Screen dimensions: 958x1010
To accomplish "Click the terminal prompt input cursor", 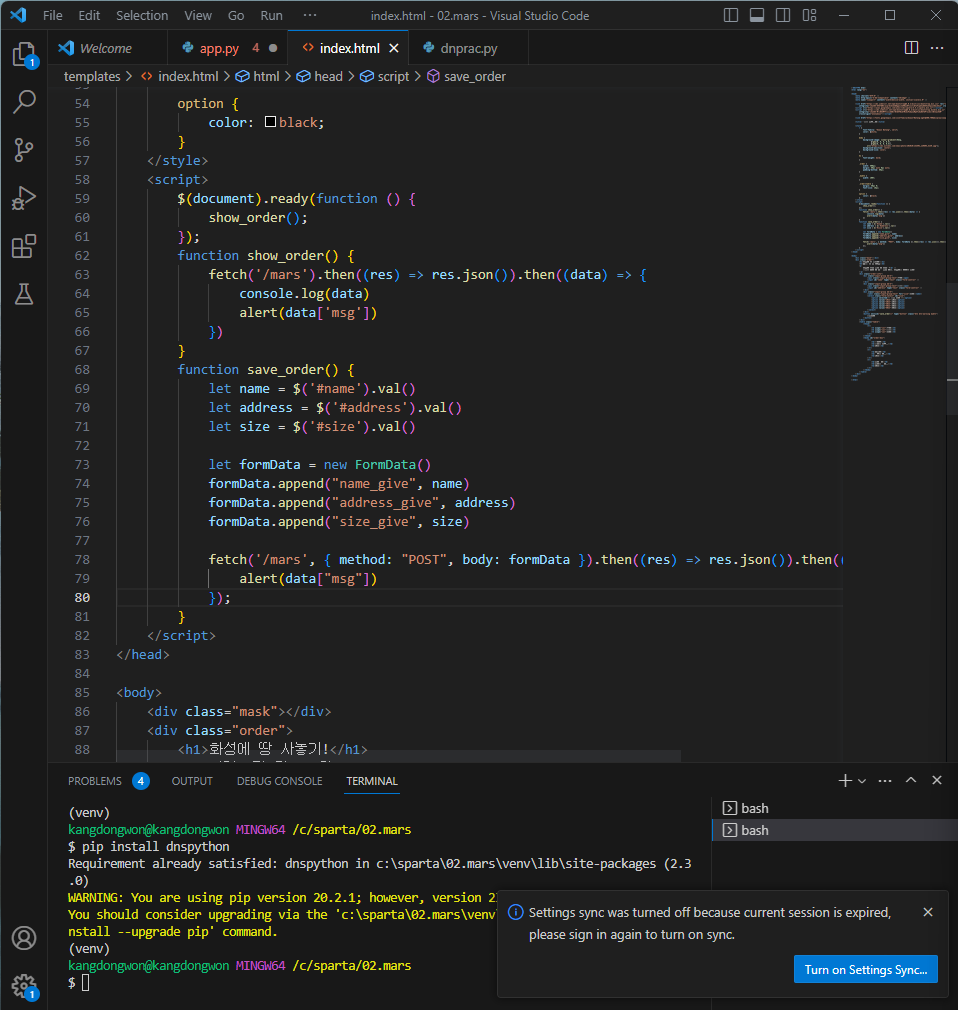I will 85,983.
